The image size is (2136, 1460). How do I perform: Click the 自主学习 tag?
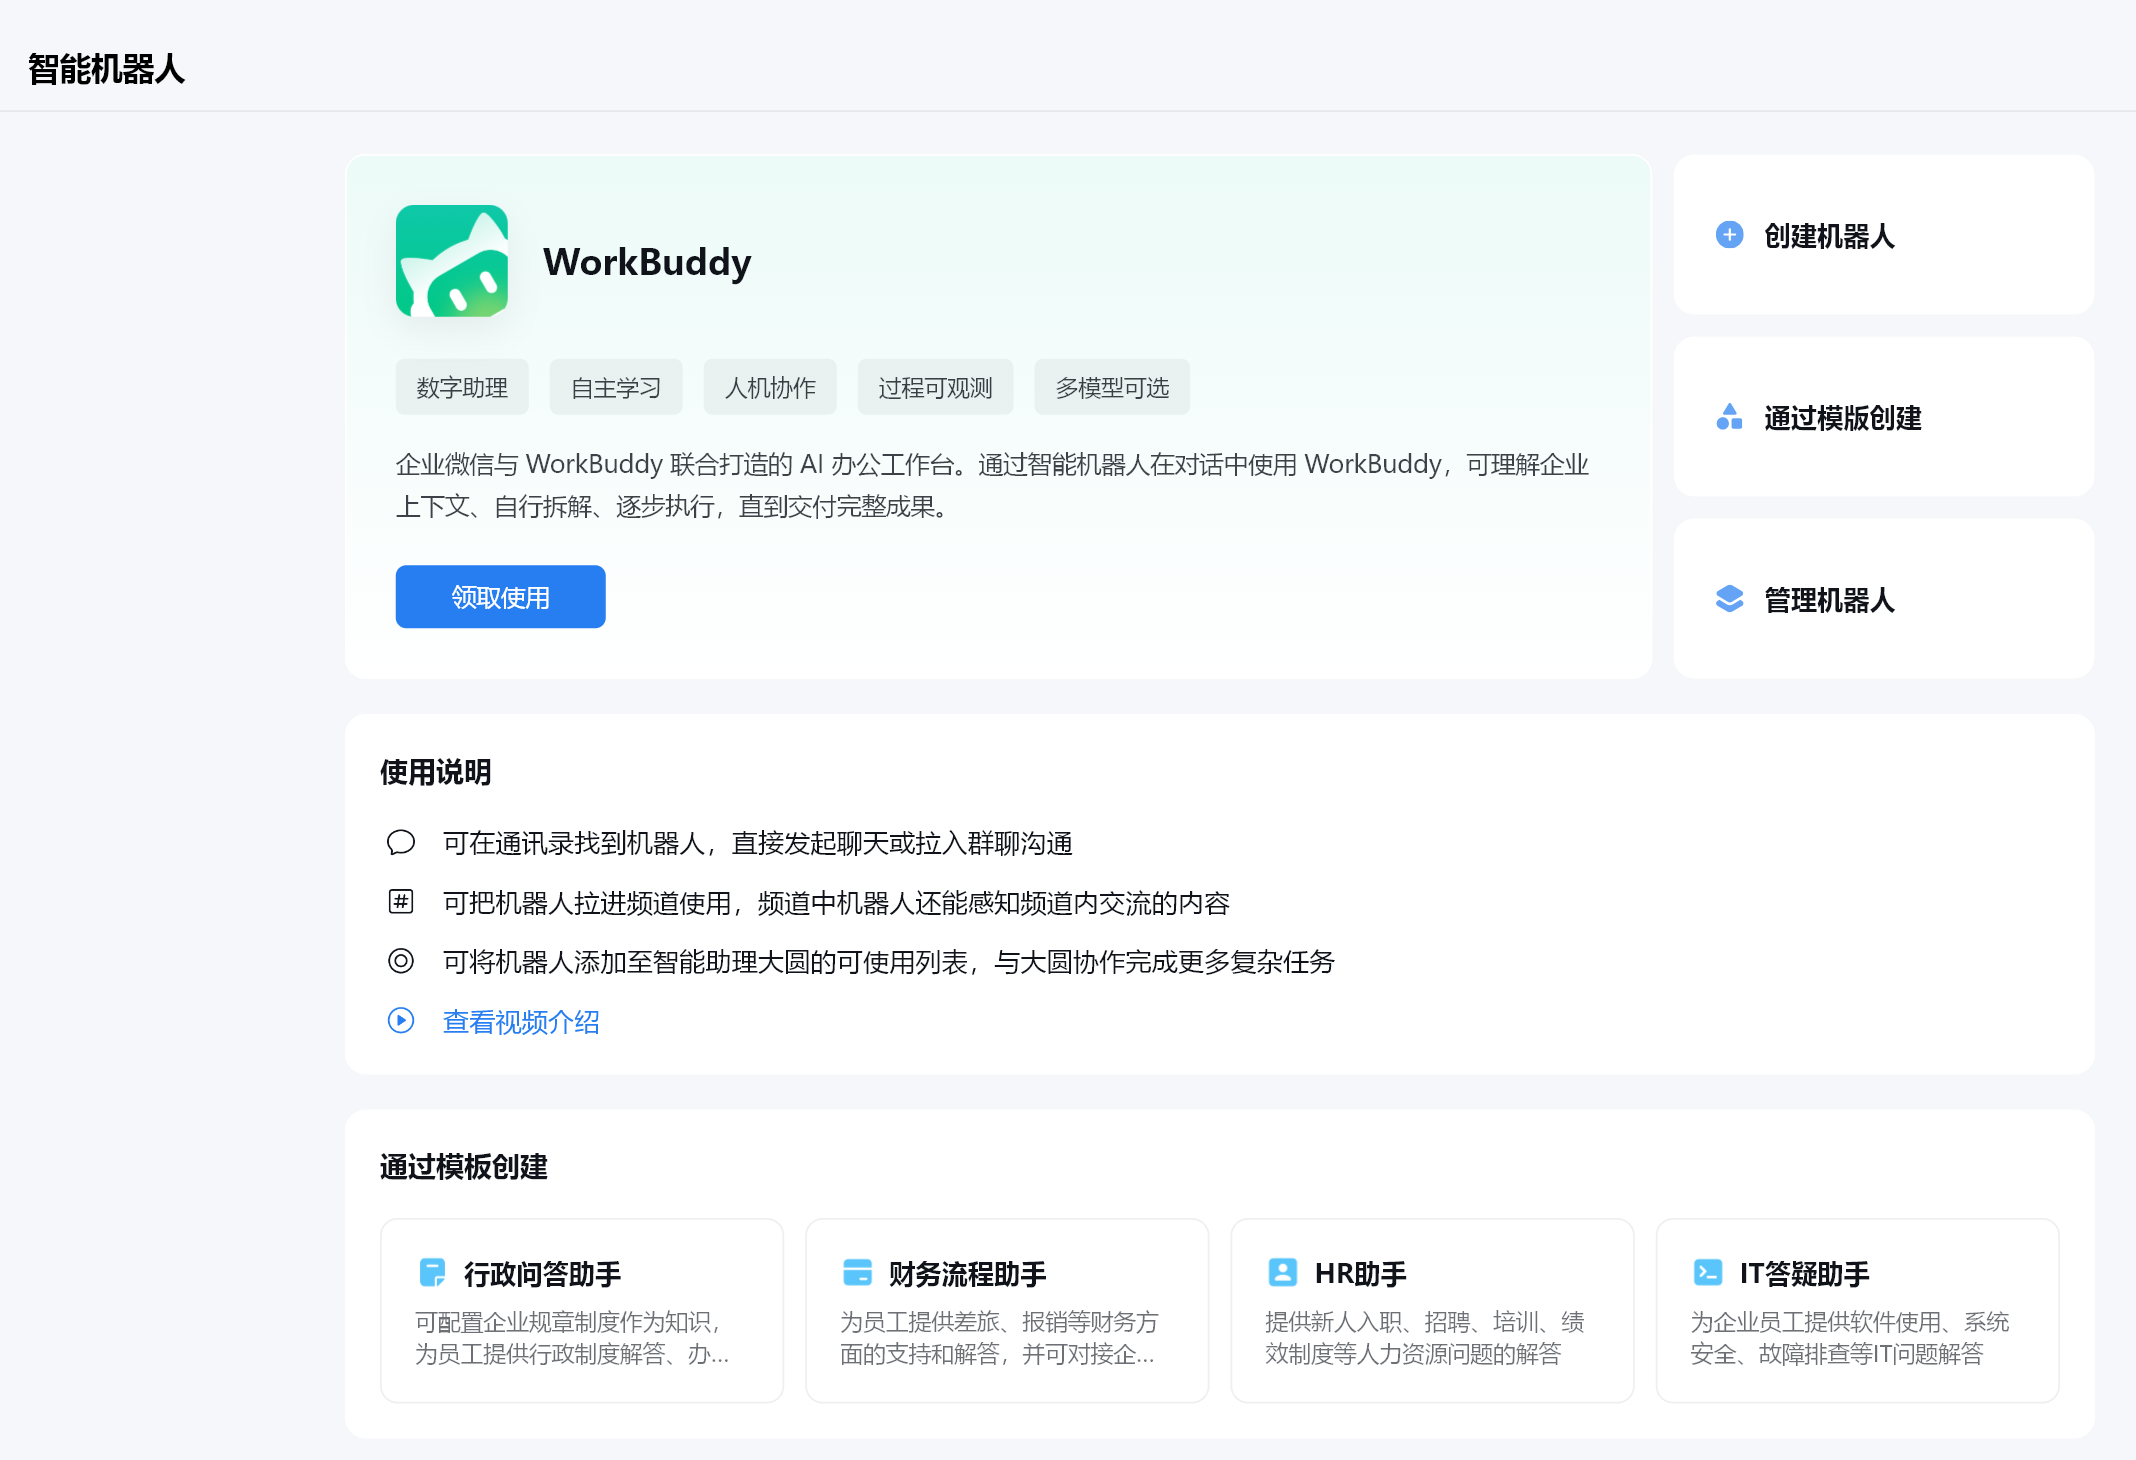616,387
